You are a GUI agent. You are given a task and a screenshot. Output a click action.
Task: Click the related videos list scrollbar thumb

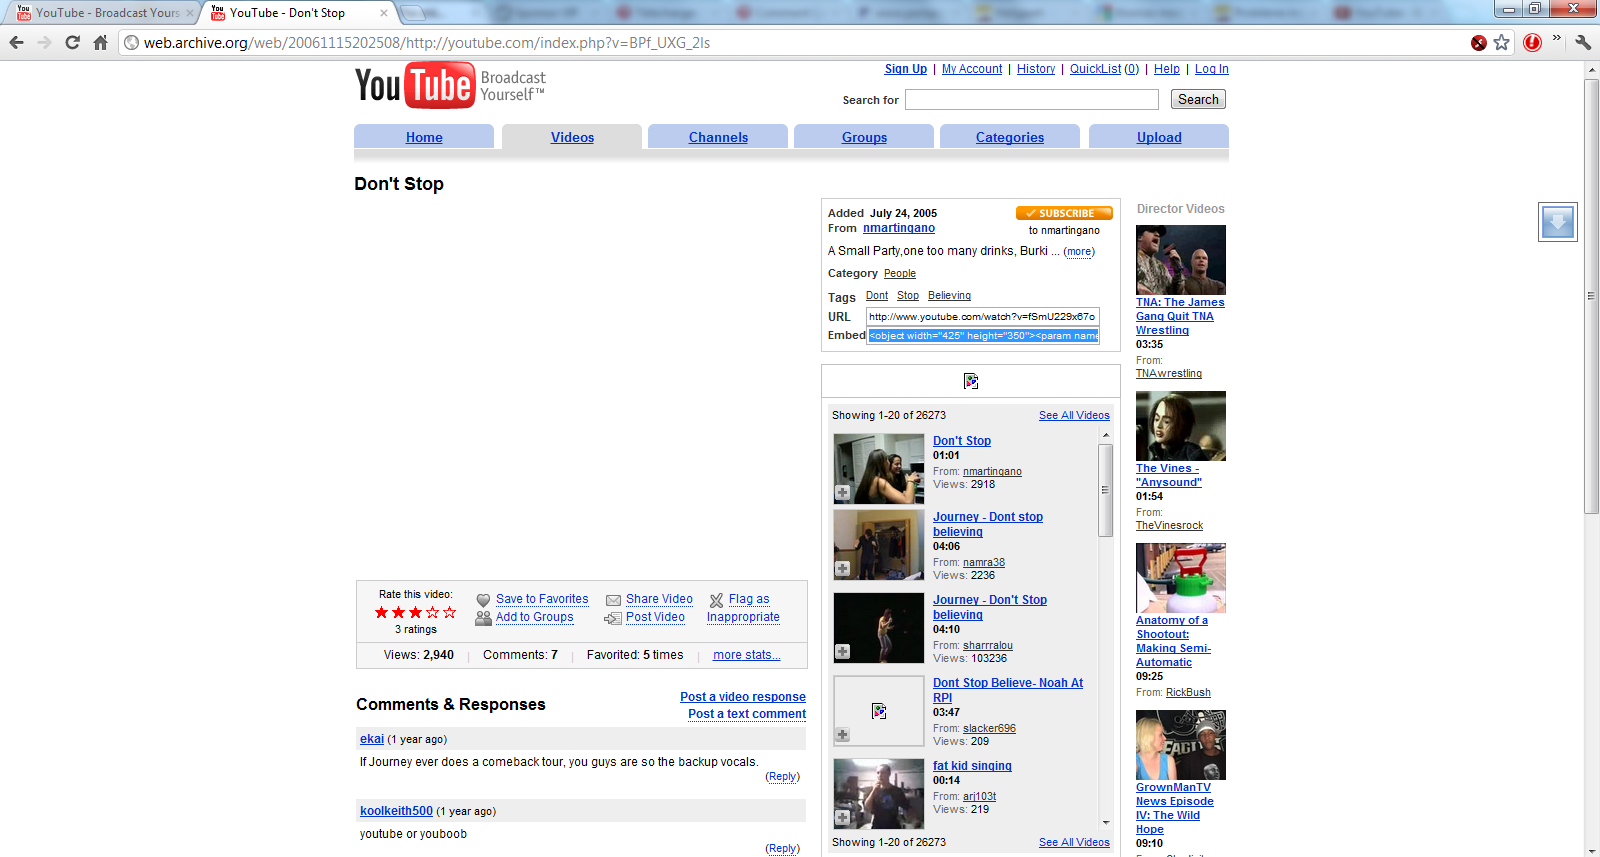click(x=1105, y=490)
